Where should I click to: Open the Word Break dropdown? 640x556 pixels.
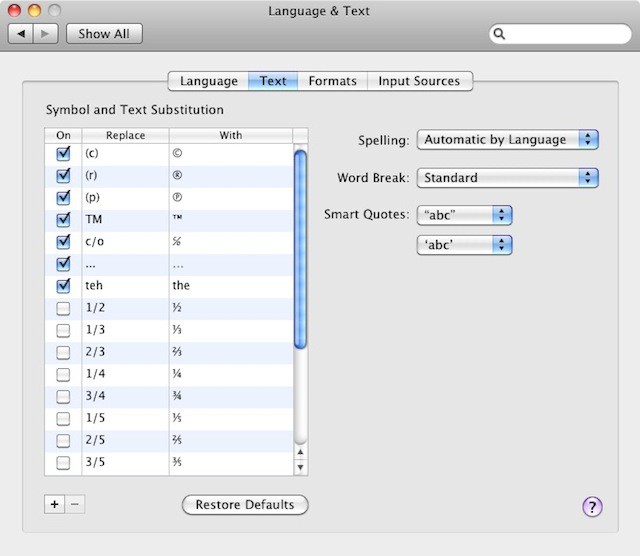coord(507,178)
